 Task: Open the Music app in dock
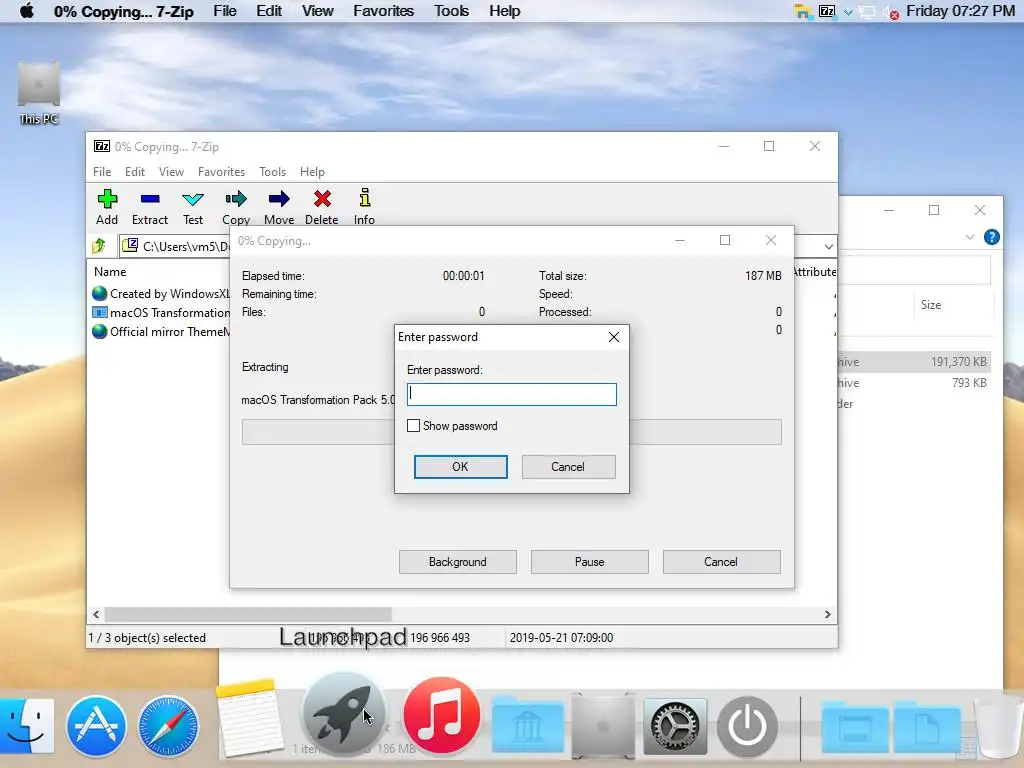click(x=441, y=716)
